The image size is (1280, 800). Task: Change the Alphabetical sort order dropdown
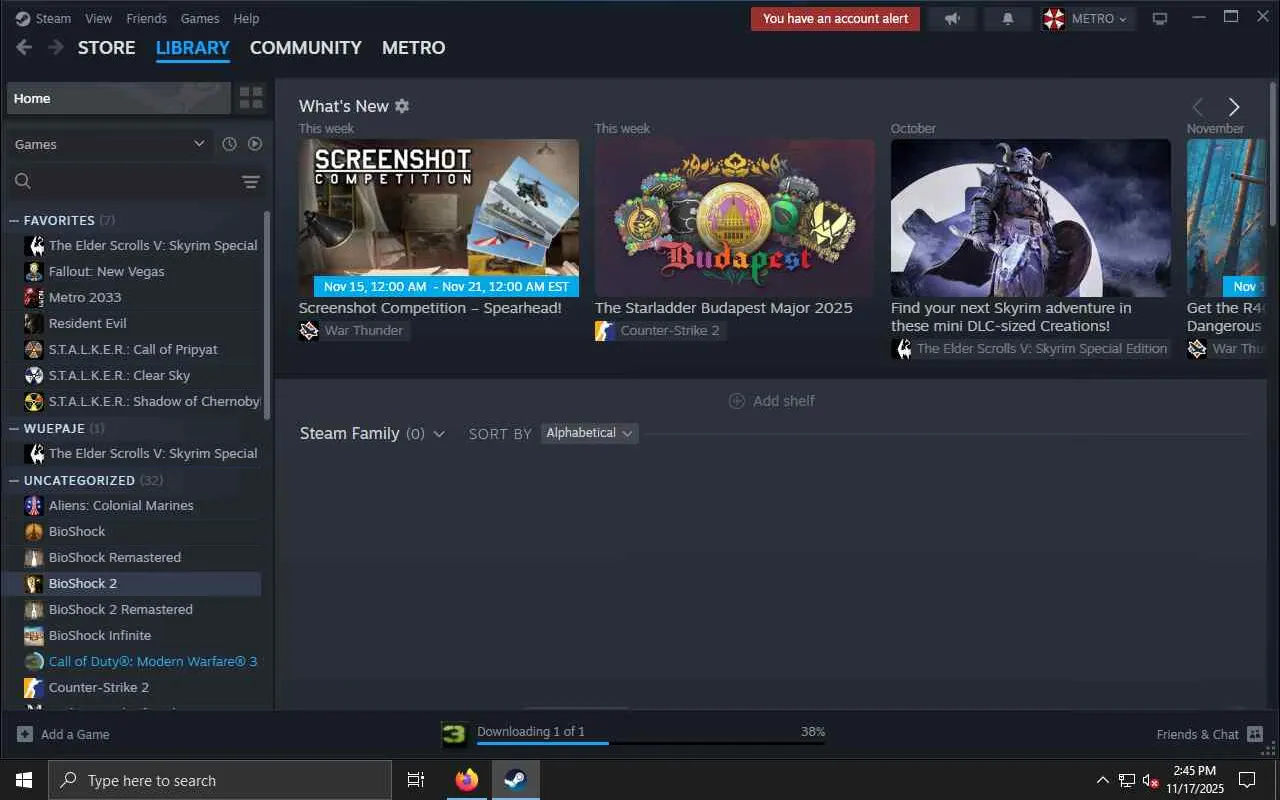[590, 433]
